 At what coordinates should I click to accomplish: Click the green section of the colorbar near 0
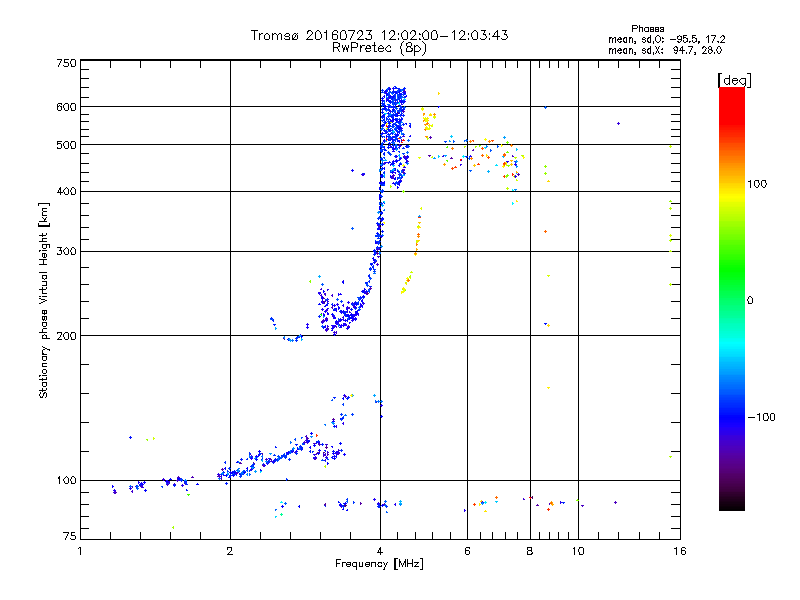pos(732,291)
